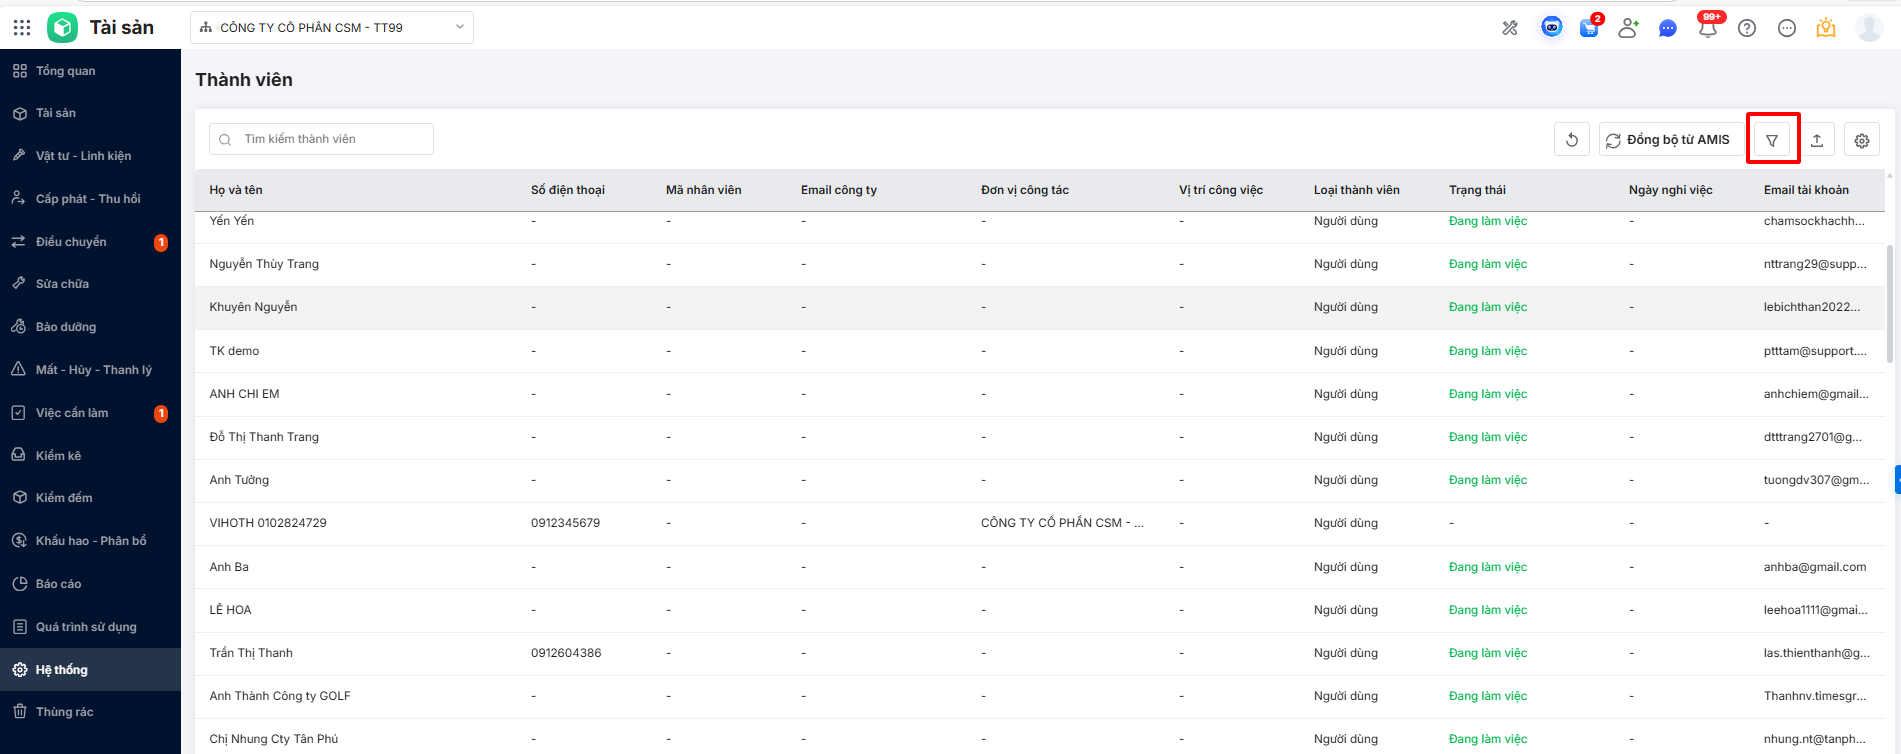Click the help question mark icon
Image resolution: width=1901 pixels, height=754 pixels.
[1747, 28]
